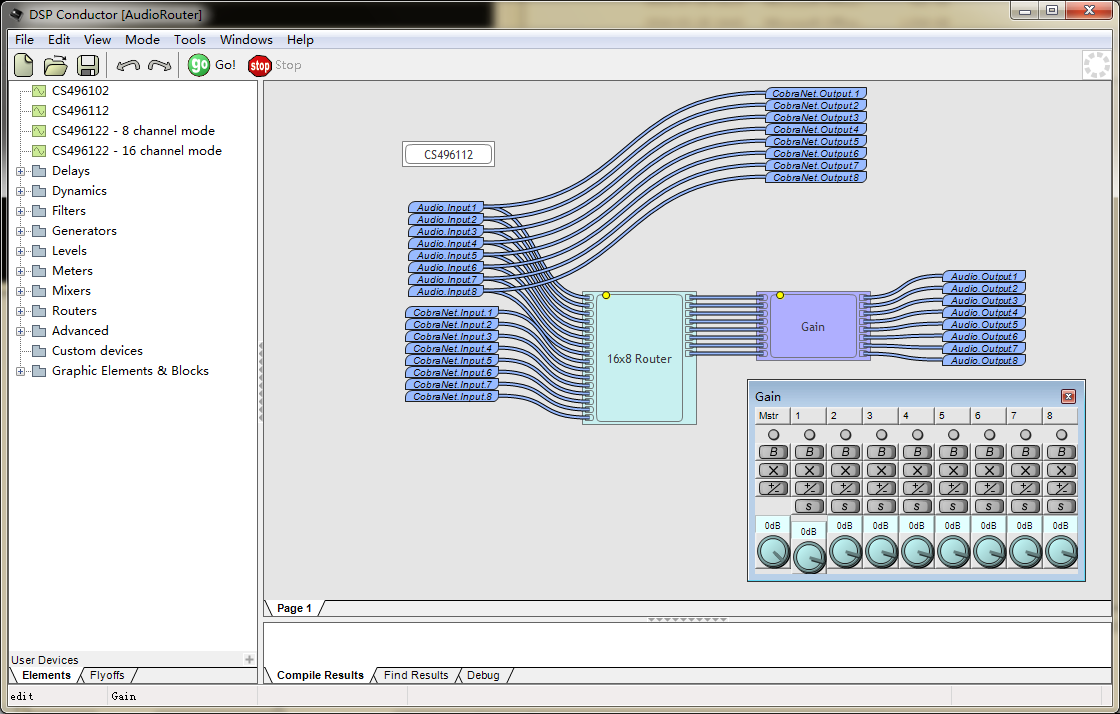This screenshot has width=1120, height=714.
Task: Switch to the Debug tab
Action: (x=483, y=675)
